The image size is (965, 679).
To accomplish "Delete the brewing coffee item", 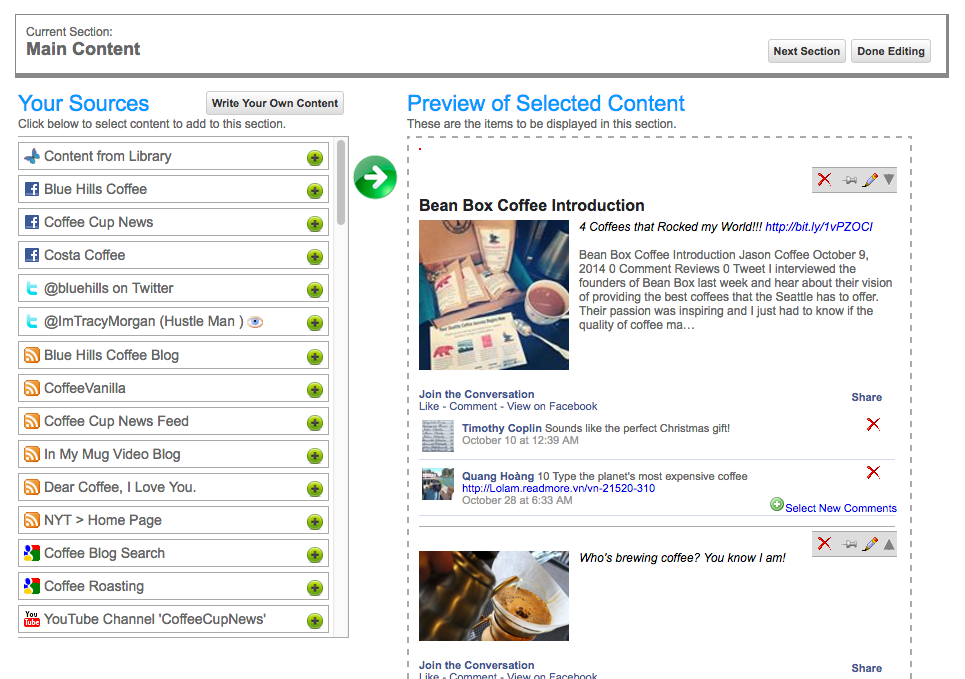I will [824, 543].
